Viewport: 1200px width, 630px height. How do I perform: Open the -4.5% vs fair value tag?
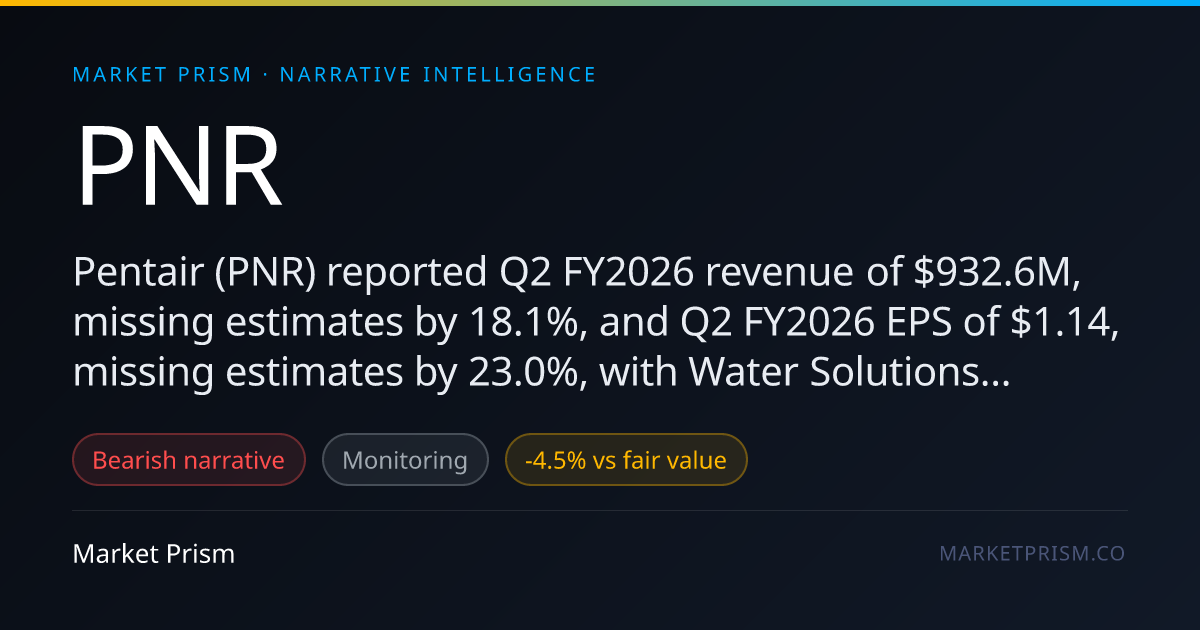(626, 460)
